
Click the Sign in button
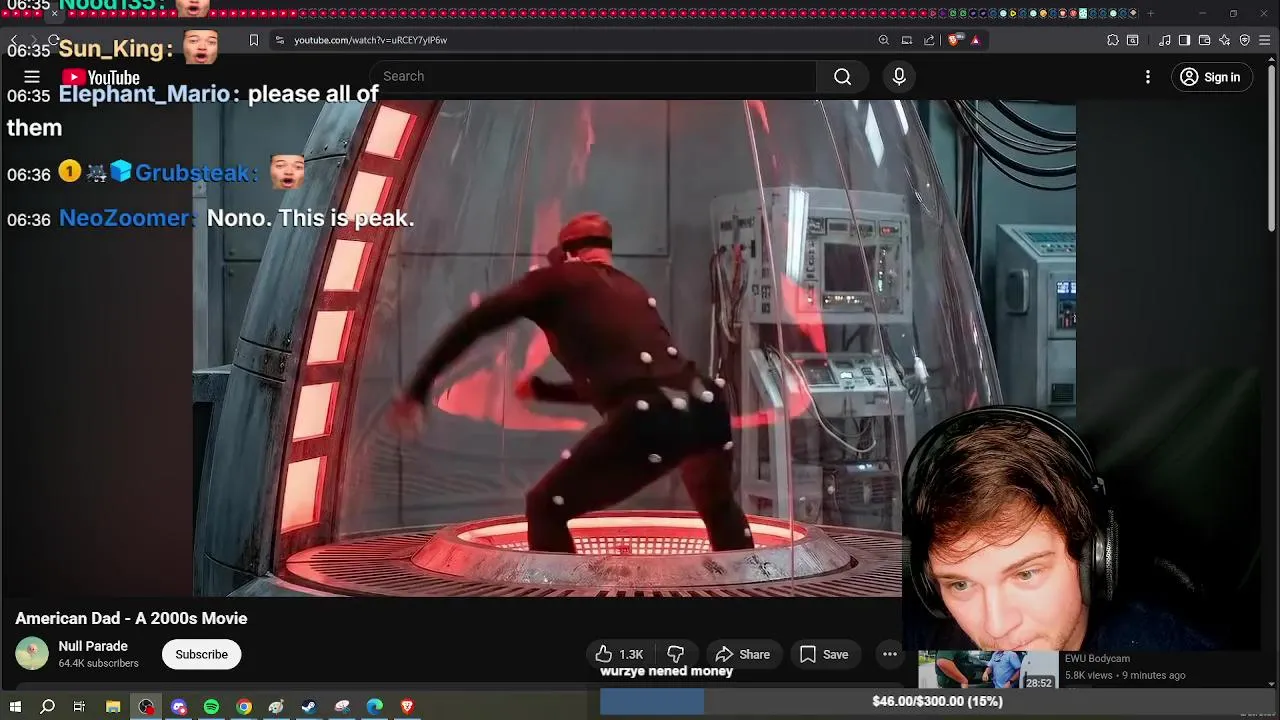coord(1210,77)
